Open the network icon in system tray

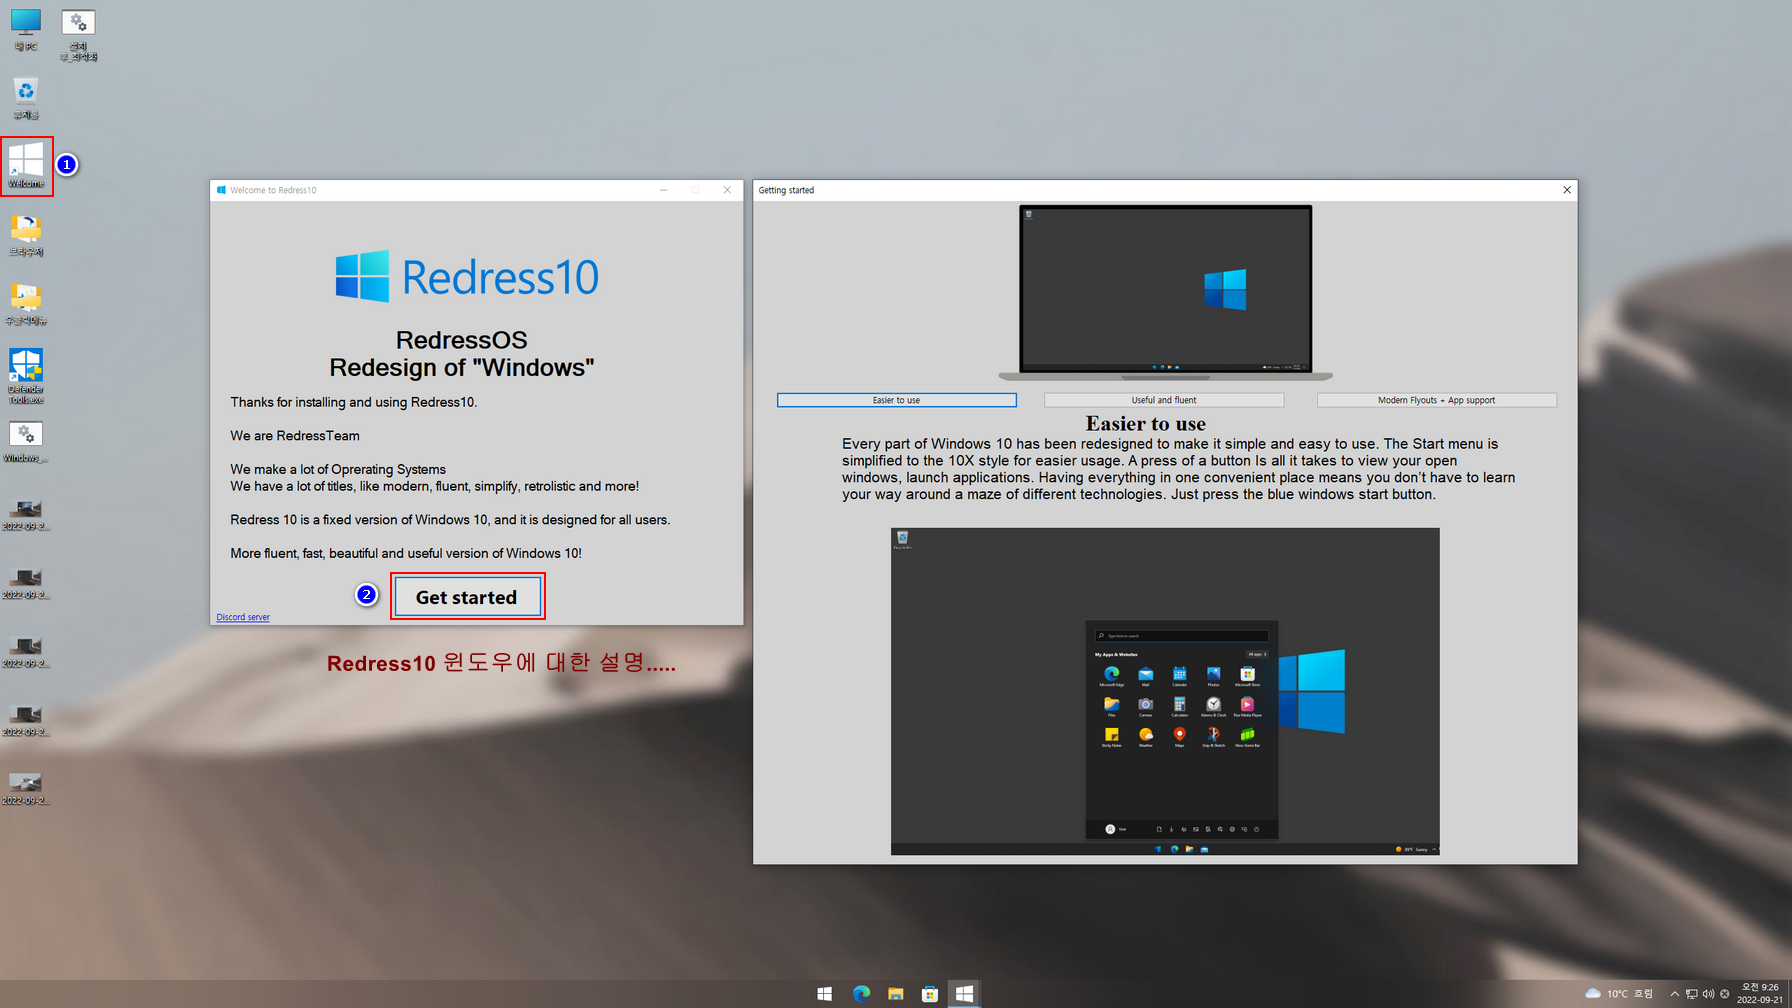click(1691, 993)
